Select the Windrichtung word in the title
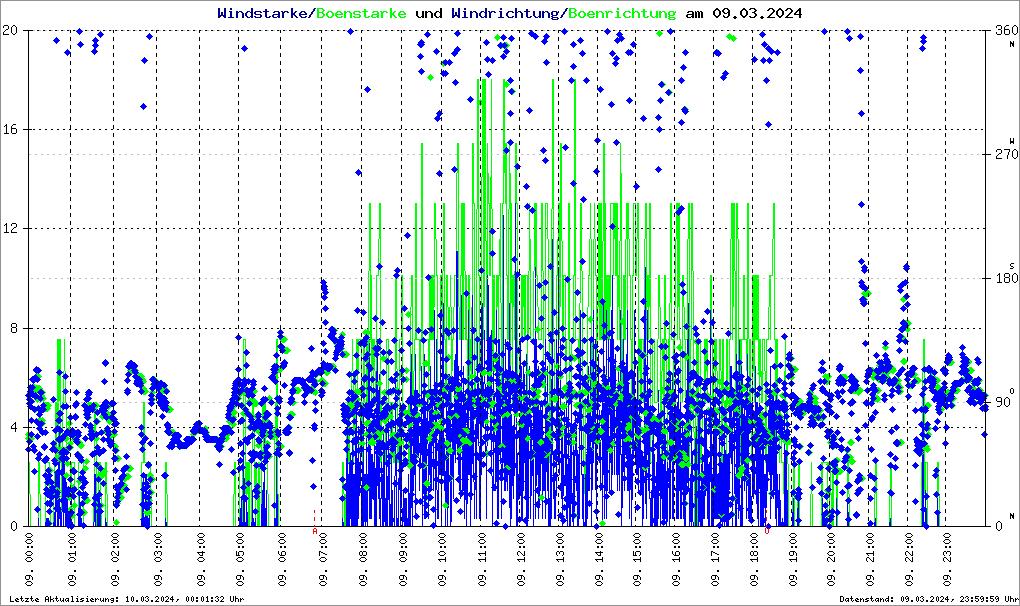 tap(505, 13)
